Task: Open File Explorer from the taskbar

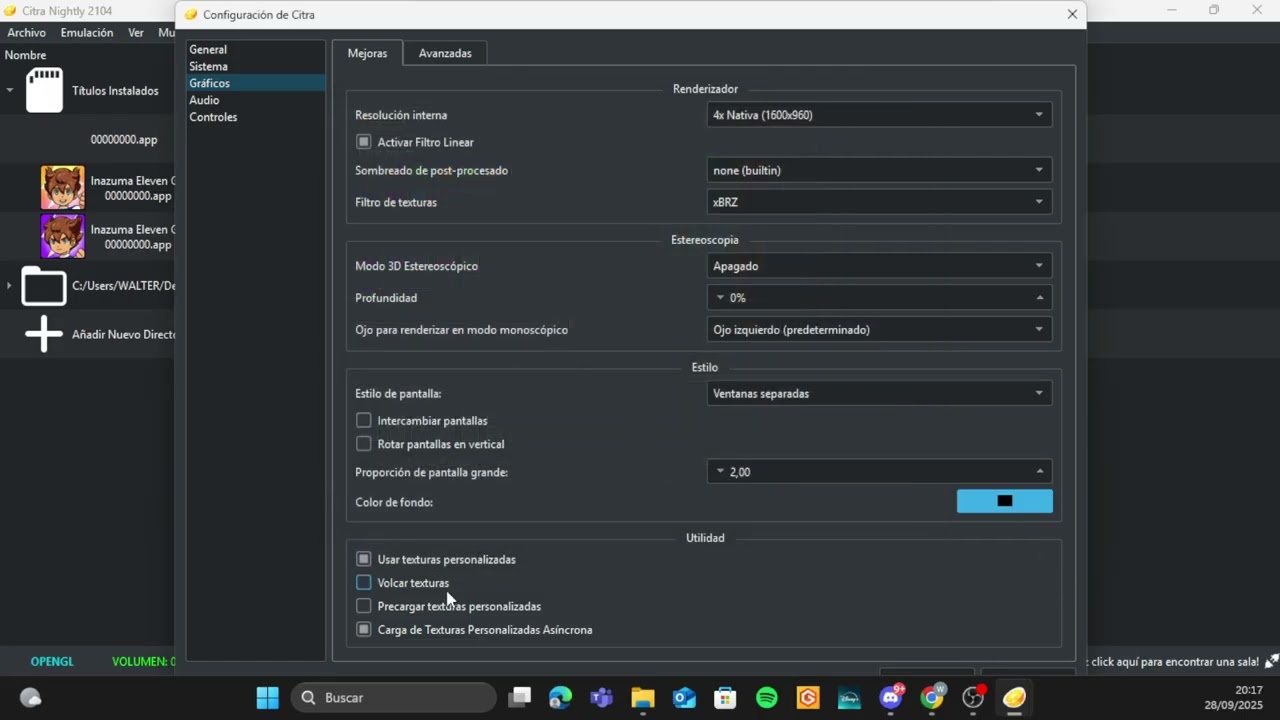Action: [642, 697]
